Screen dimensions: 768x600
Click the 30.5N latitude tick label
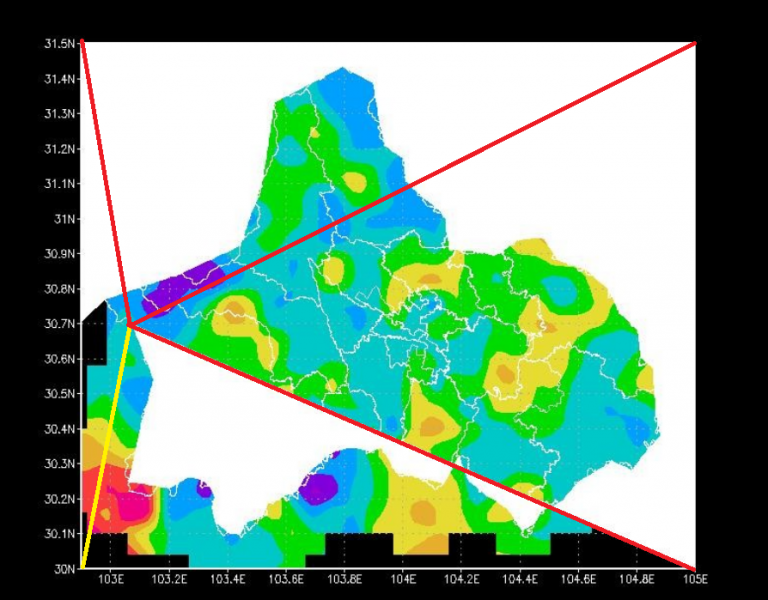pyautogui.click(x=60, y=394)
